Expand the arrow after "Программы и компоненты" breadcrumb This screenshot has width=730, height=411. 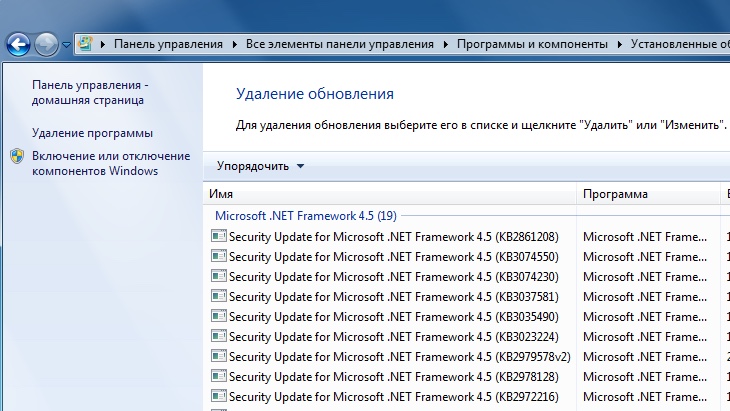[619, 44]
